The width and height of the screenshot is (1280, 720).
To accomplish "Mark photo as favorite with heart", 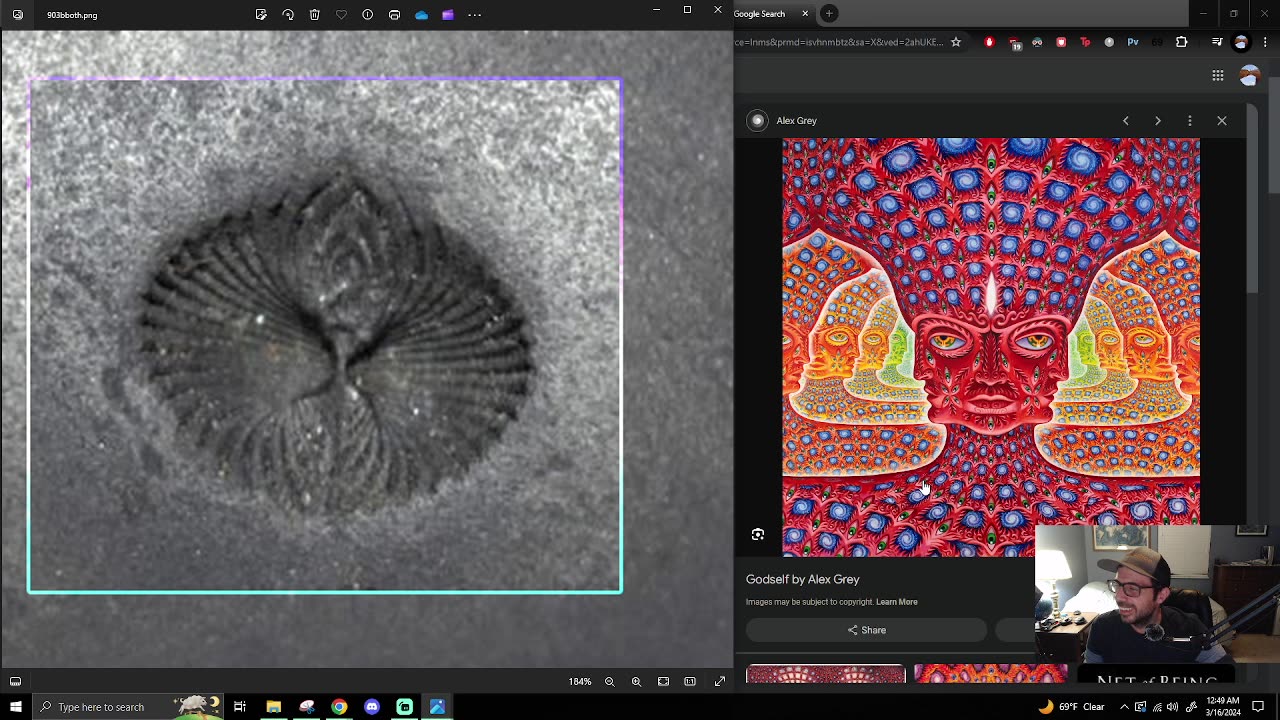I will [x=341, y=15].
